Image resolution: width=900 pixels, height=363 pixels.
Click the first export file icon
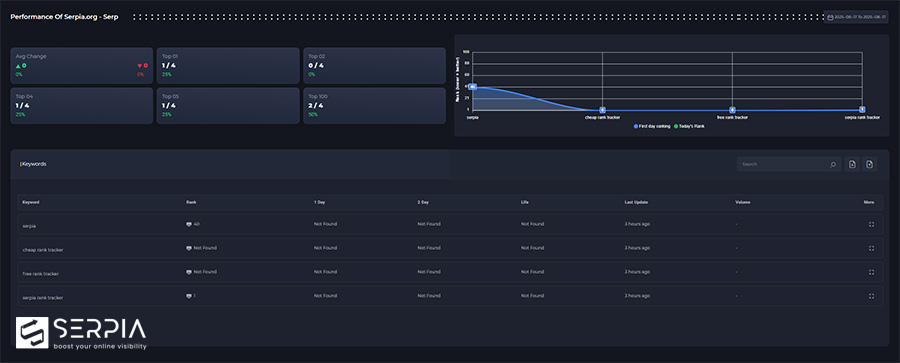[852, 164]
